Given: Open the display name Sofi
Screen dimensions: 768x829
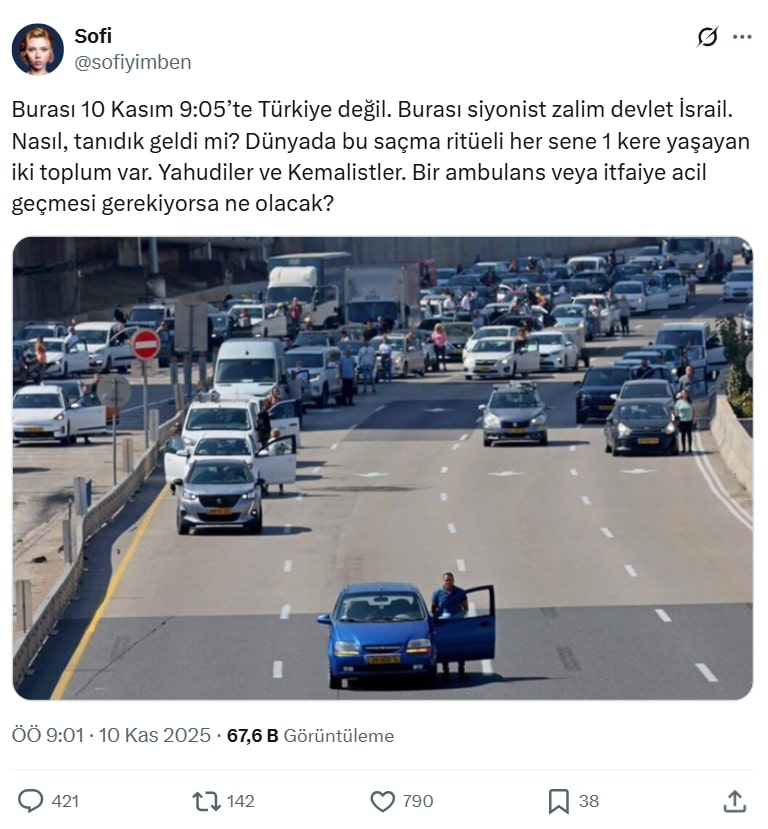Looking at the screenshot, I should [93, 36].
